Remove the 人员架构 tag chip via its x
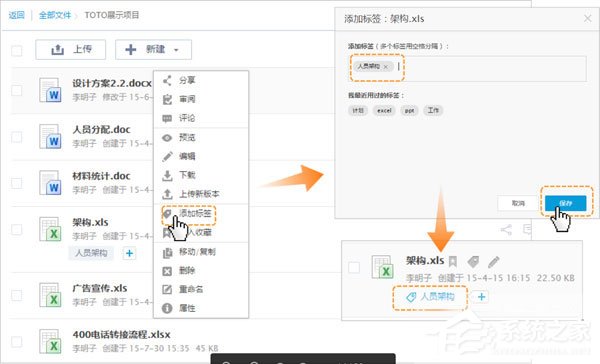600x364 pixels. 386,67
